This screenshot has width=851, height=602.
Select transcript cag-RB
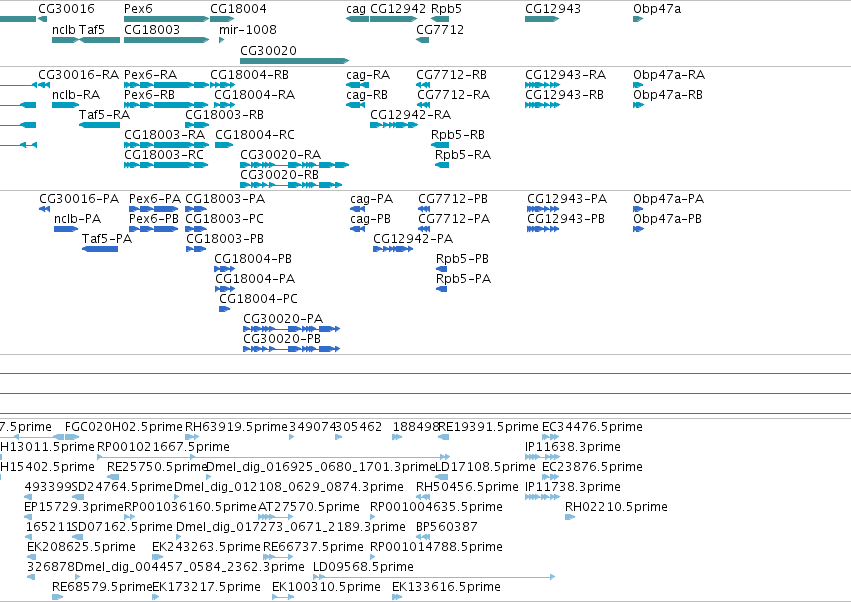pos(355,105)
